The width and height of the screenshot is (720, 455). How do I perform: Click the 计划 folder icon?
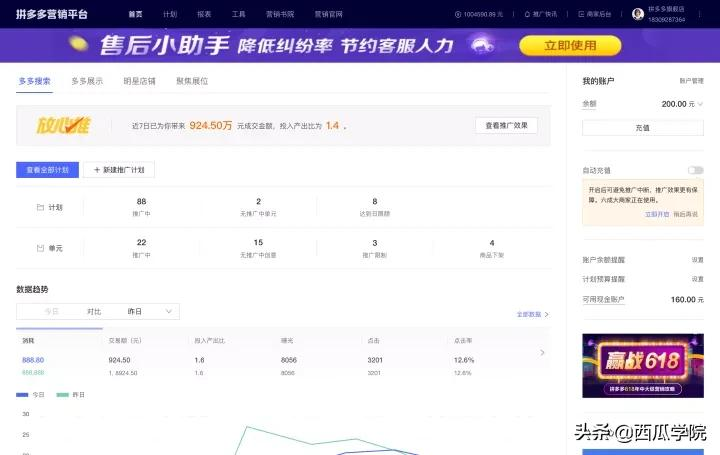(40, 208)
